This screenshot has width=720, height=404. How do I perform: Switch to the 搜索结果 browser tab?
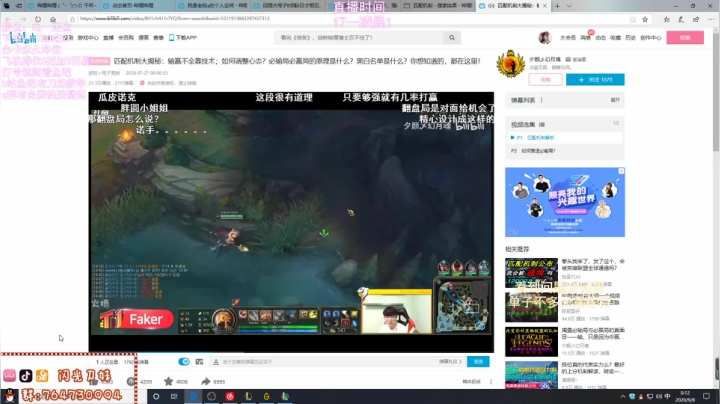(x=437, y=6)
